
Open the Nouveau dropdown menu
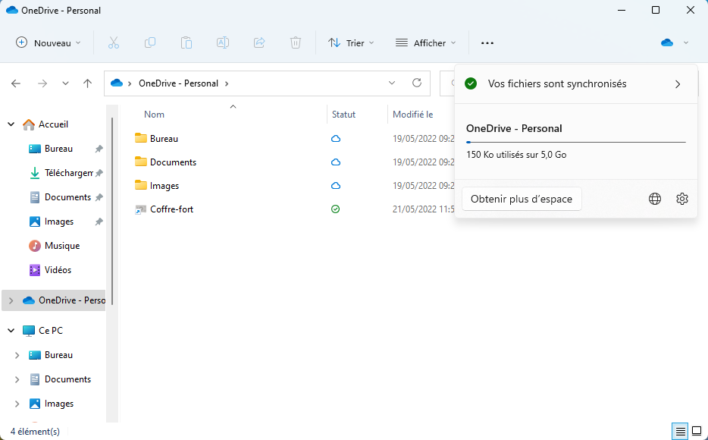click(x=48, y=43)
